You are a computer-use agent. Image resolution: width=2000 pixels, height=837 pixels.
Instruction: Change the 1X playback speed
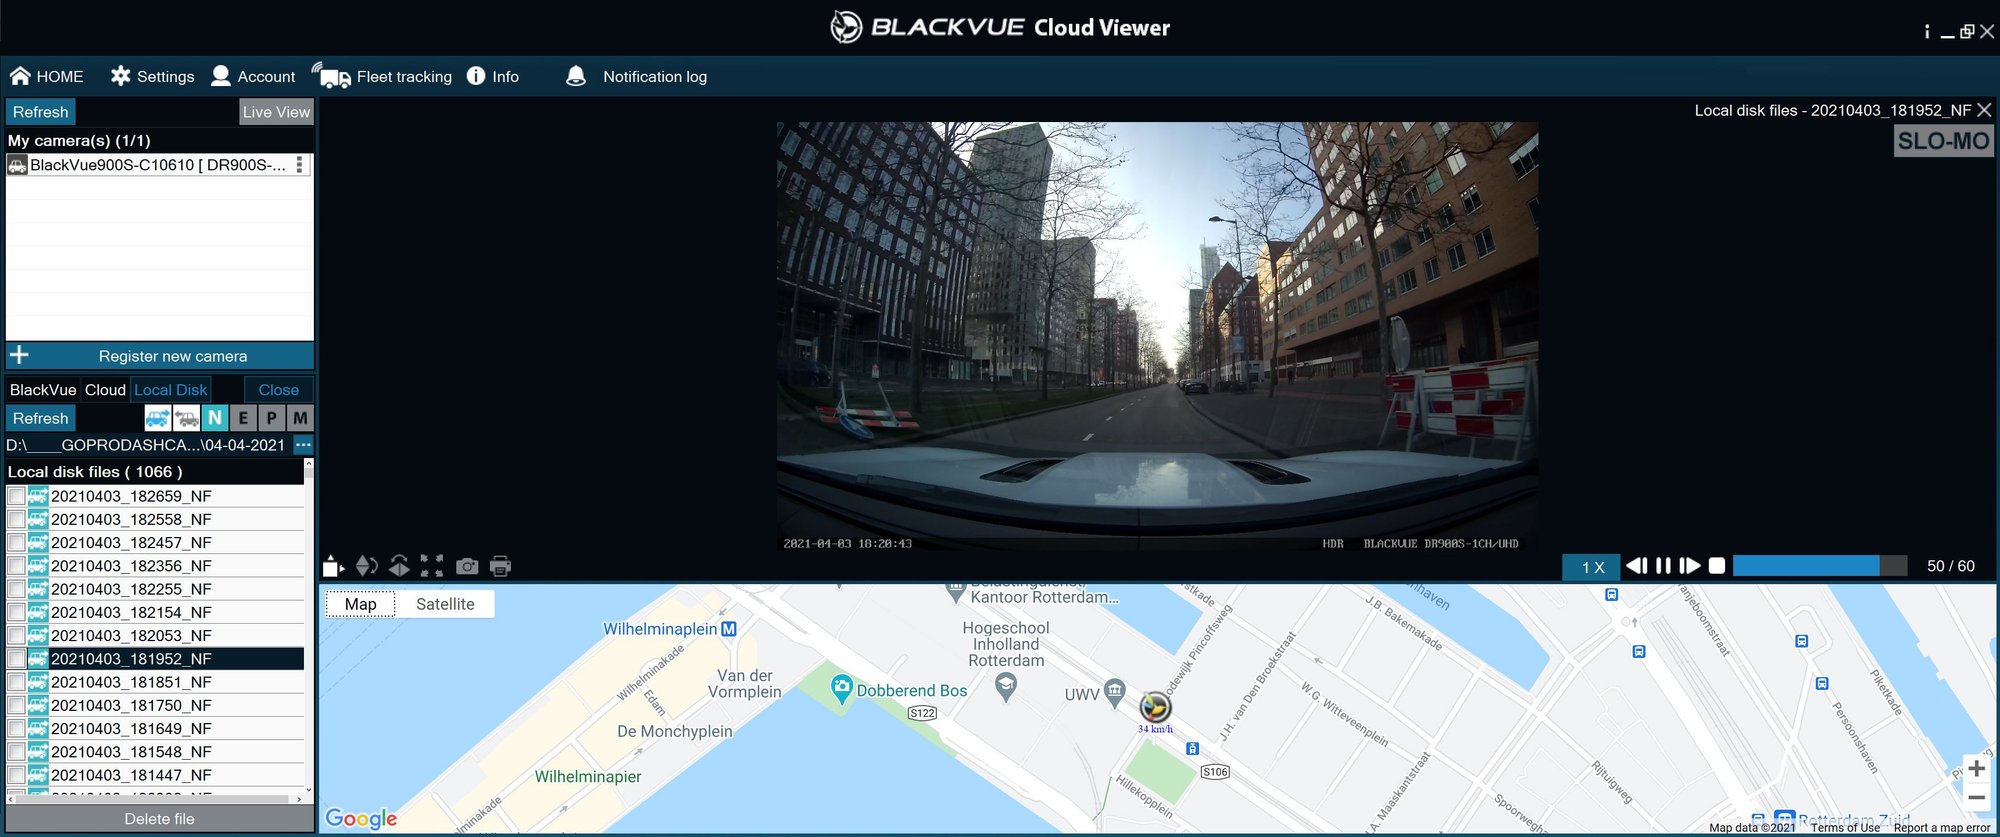(1592, 567)
